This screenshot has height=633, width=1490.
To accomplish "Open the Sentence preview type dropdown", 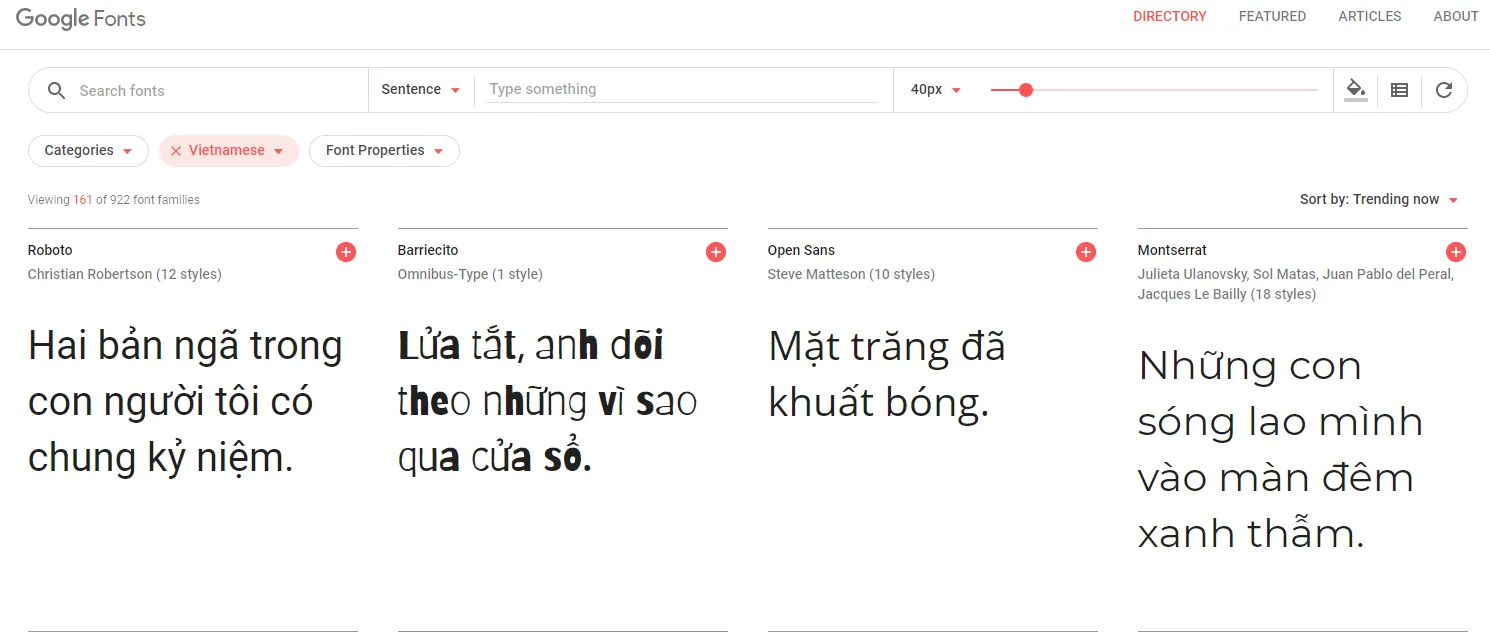I will (421, 90).
